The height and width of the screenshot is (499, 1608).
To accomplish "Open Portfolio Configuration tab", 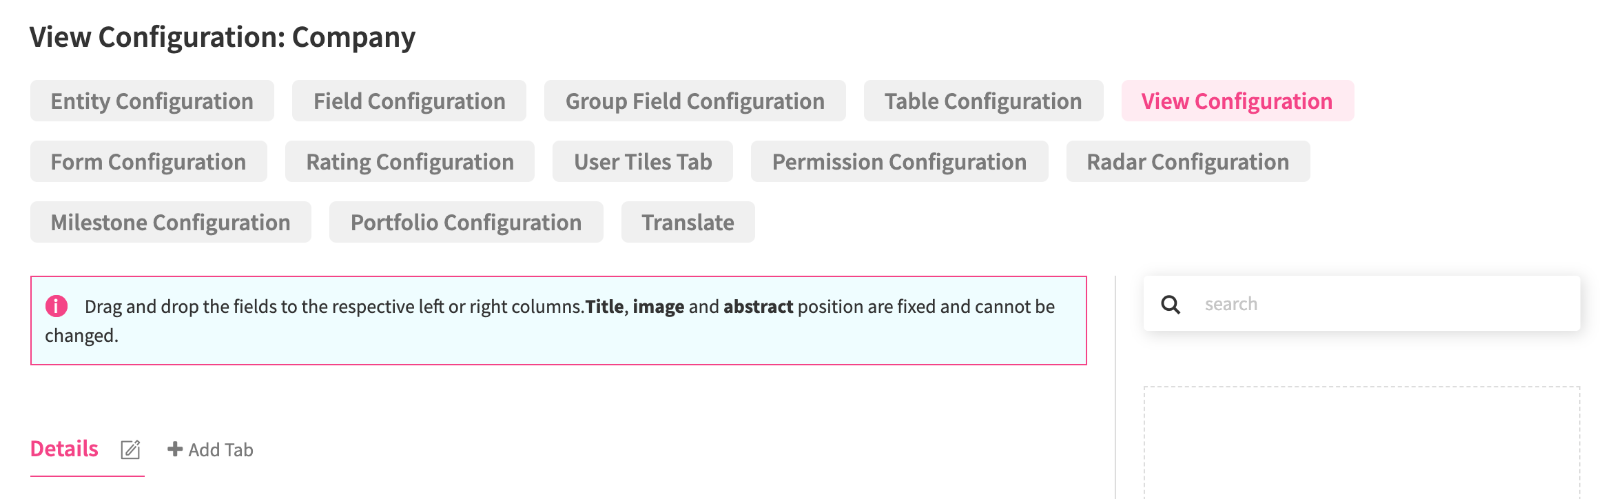I will point(466,222).
